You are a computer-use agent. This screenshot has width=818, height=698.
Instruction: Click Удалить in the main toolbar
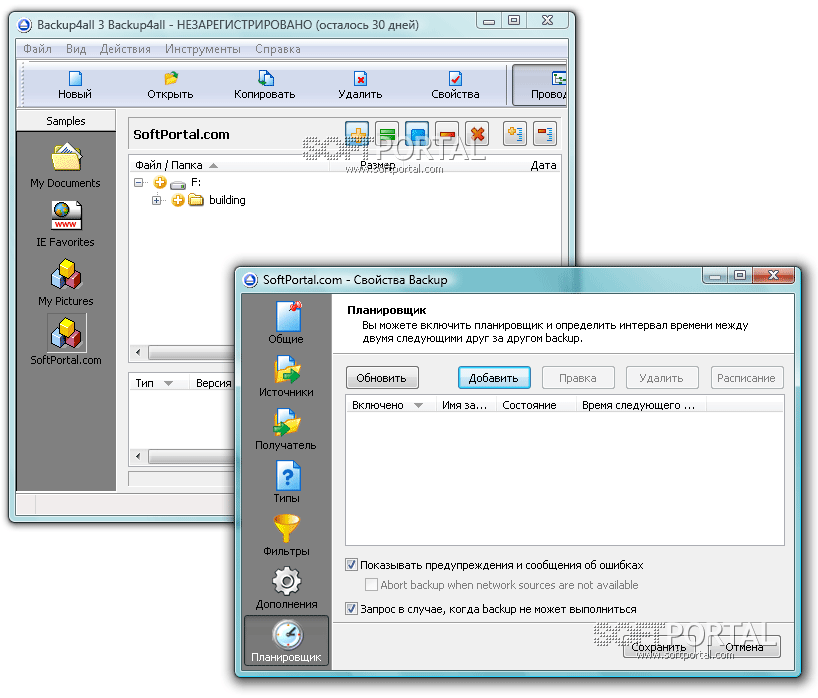[360, 86]
